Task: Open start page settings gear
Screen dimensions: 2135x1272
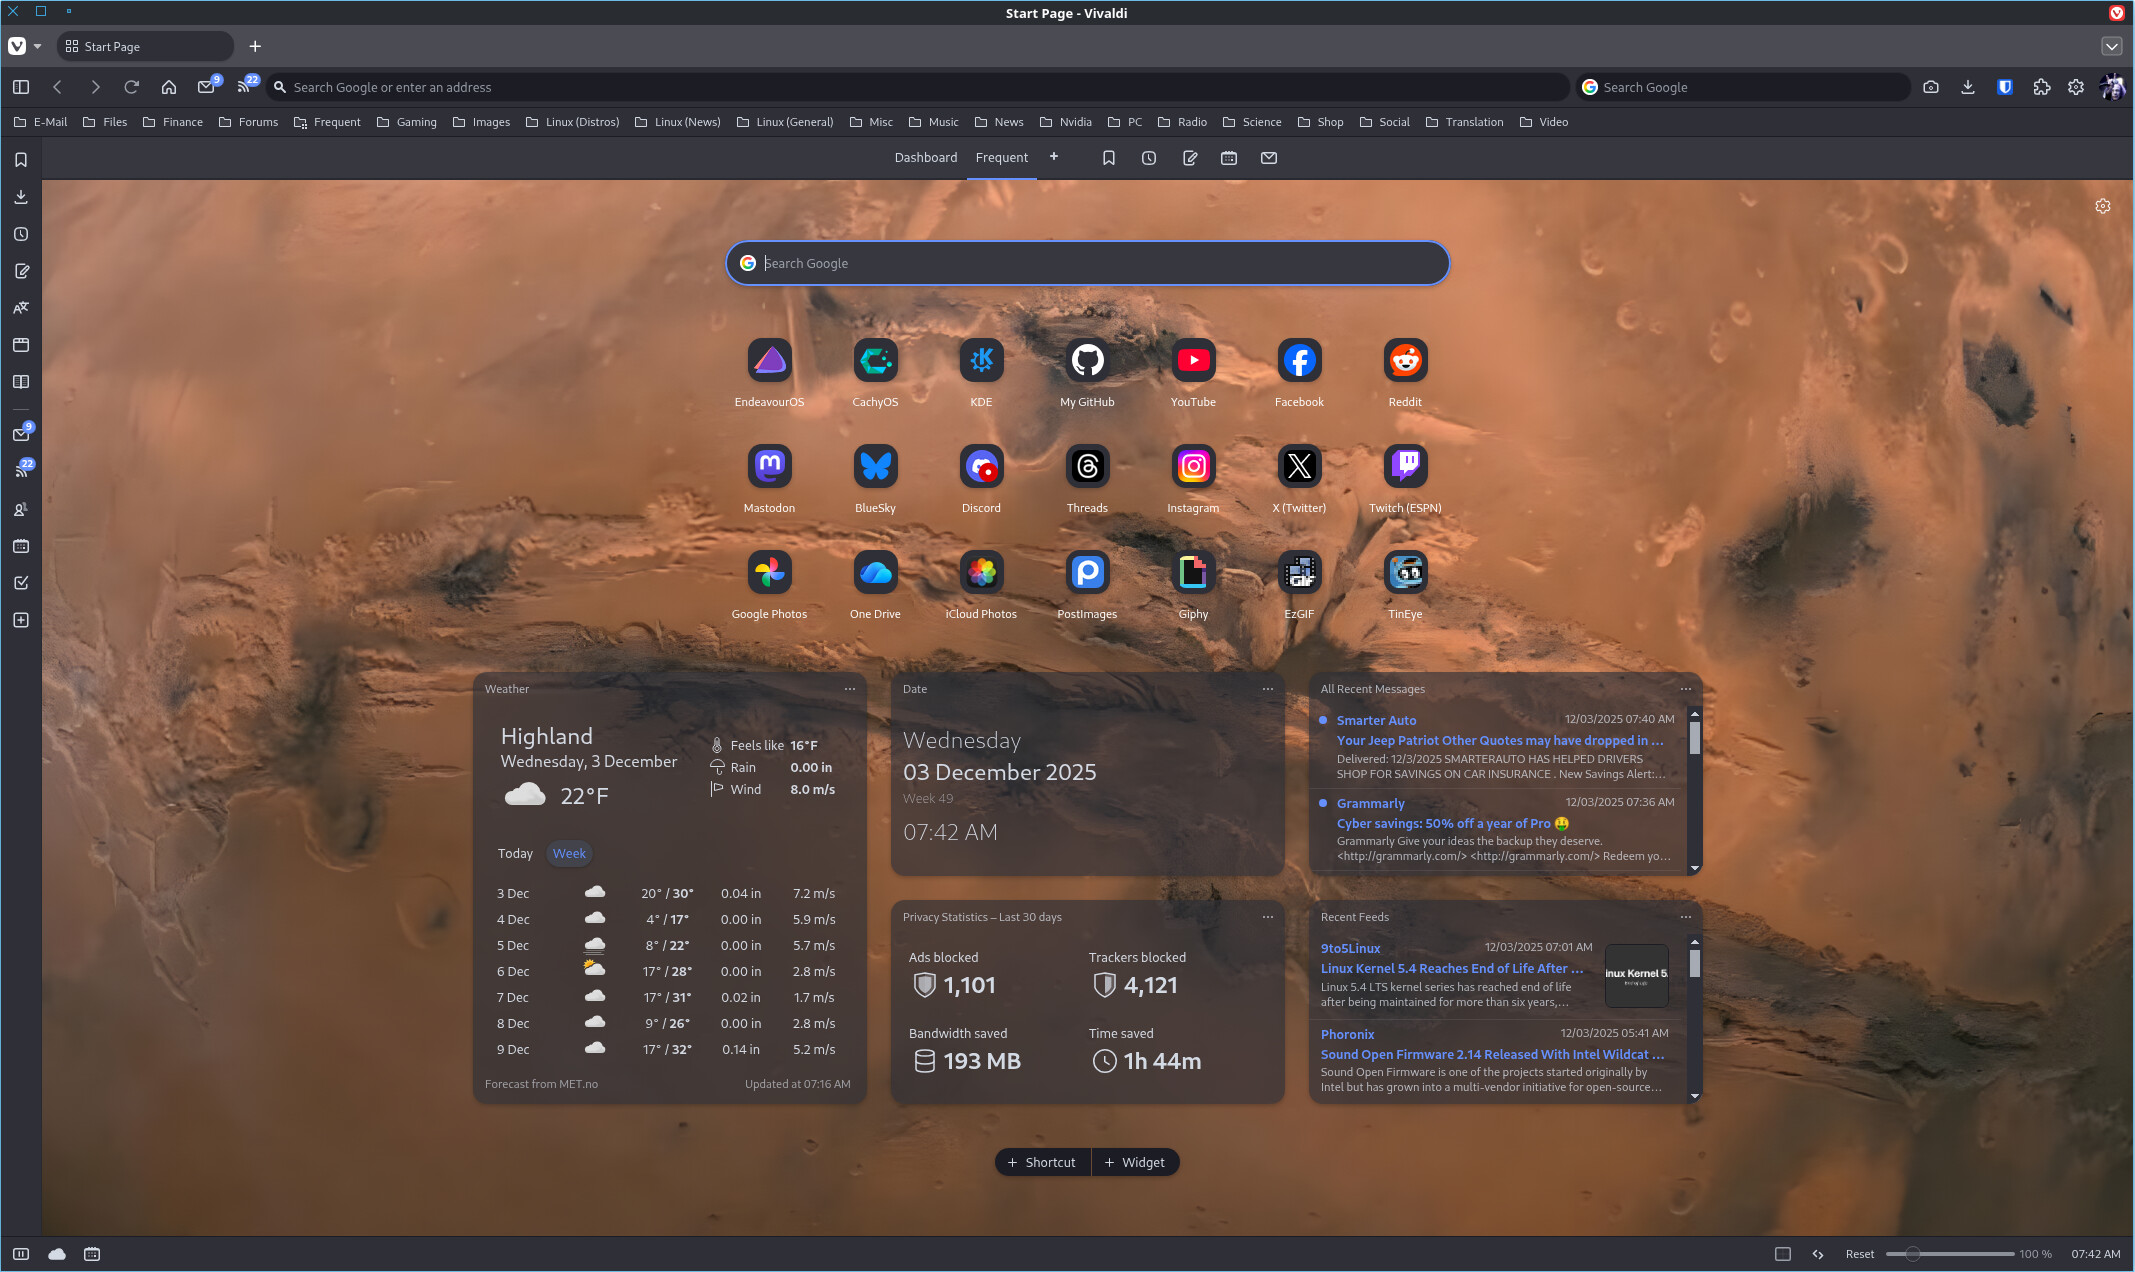Action: (2103, 206)
